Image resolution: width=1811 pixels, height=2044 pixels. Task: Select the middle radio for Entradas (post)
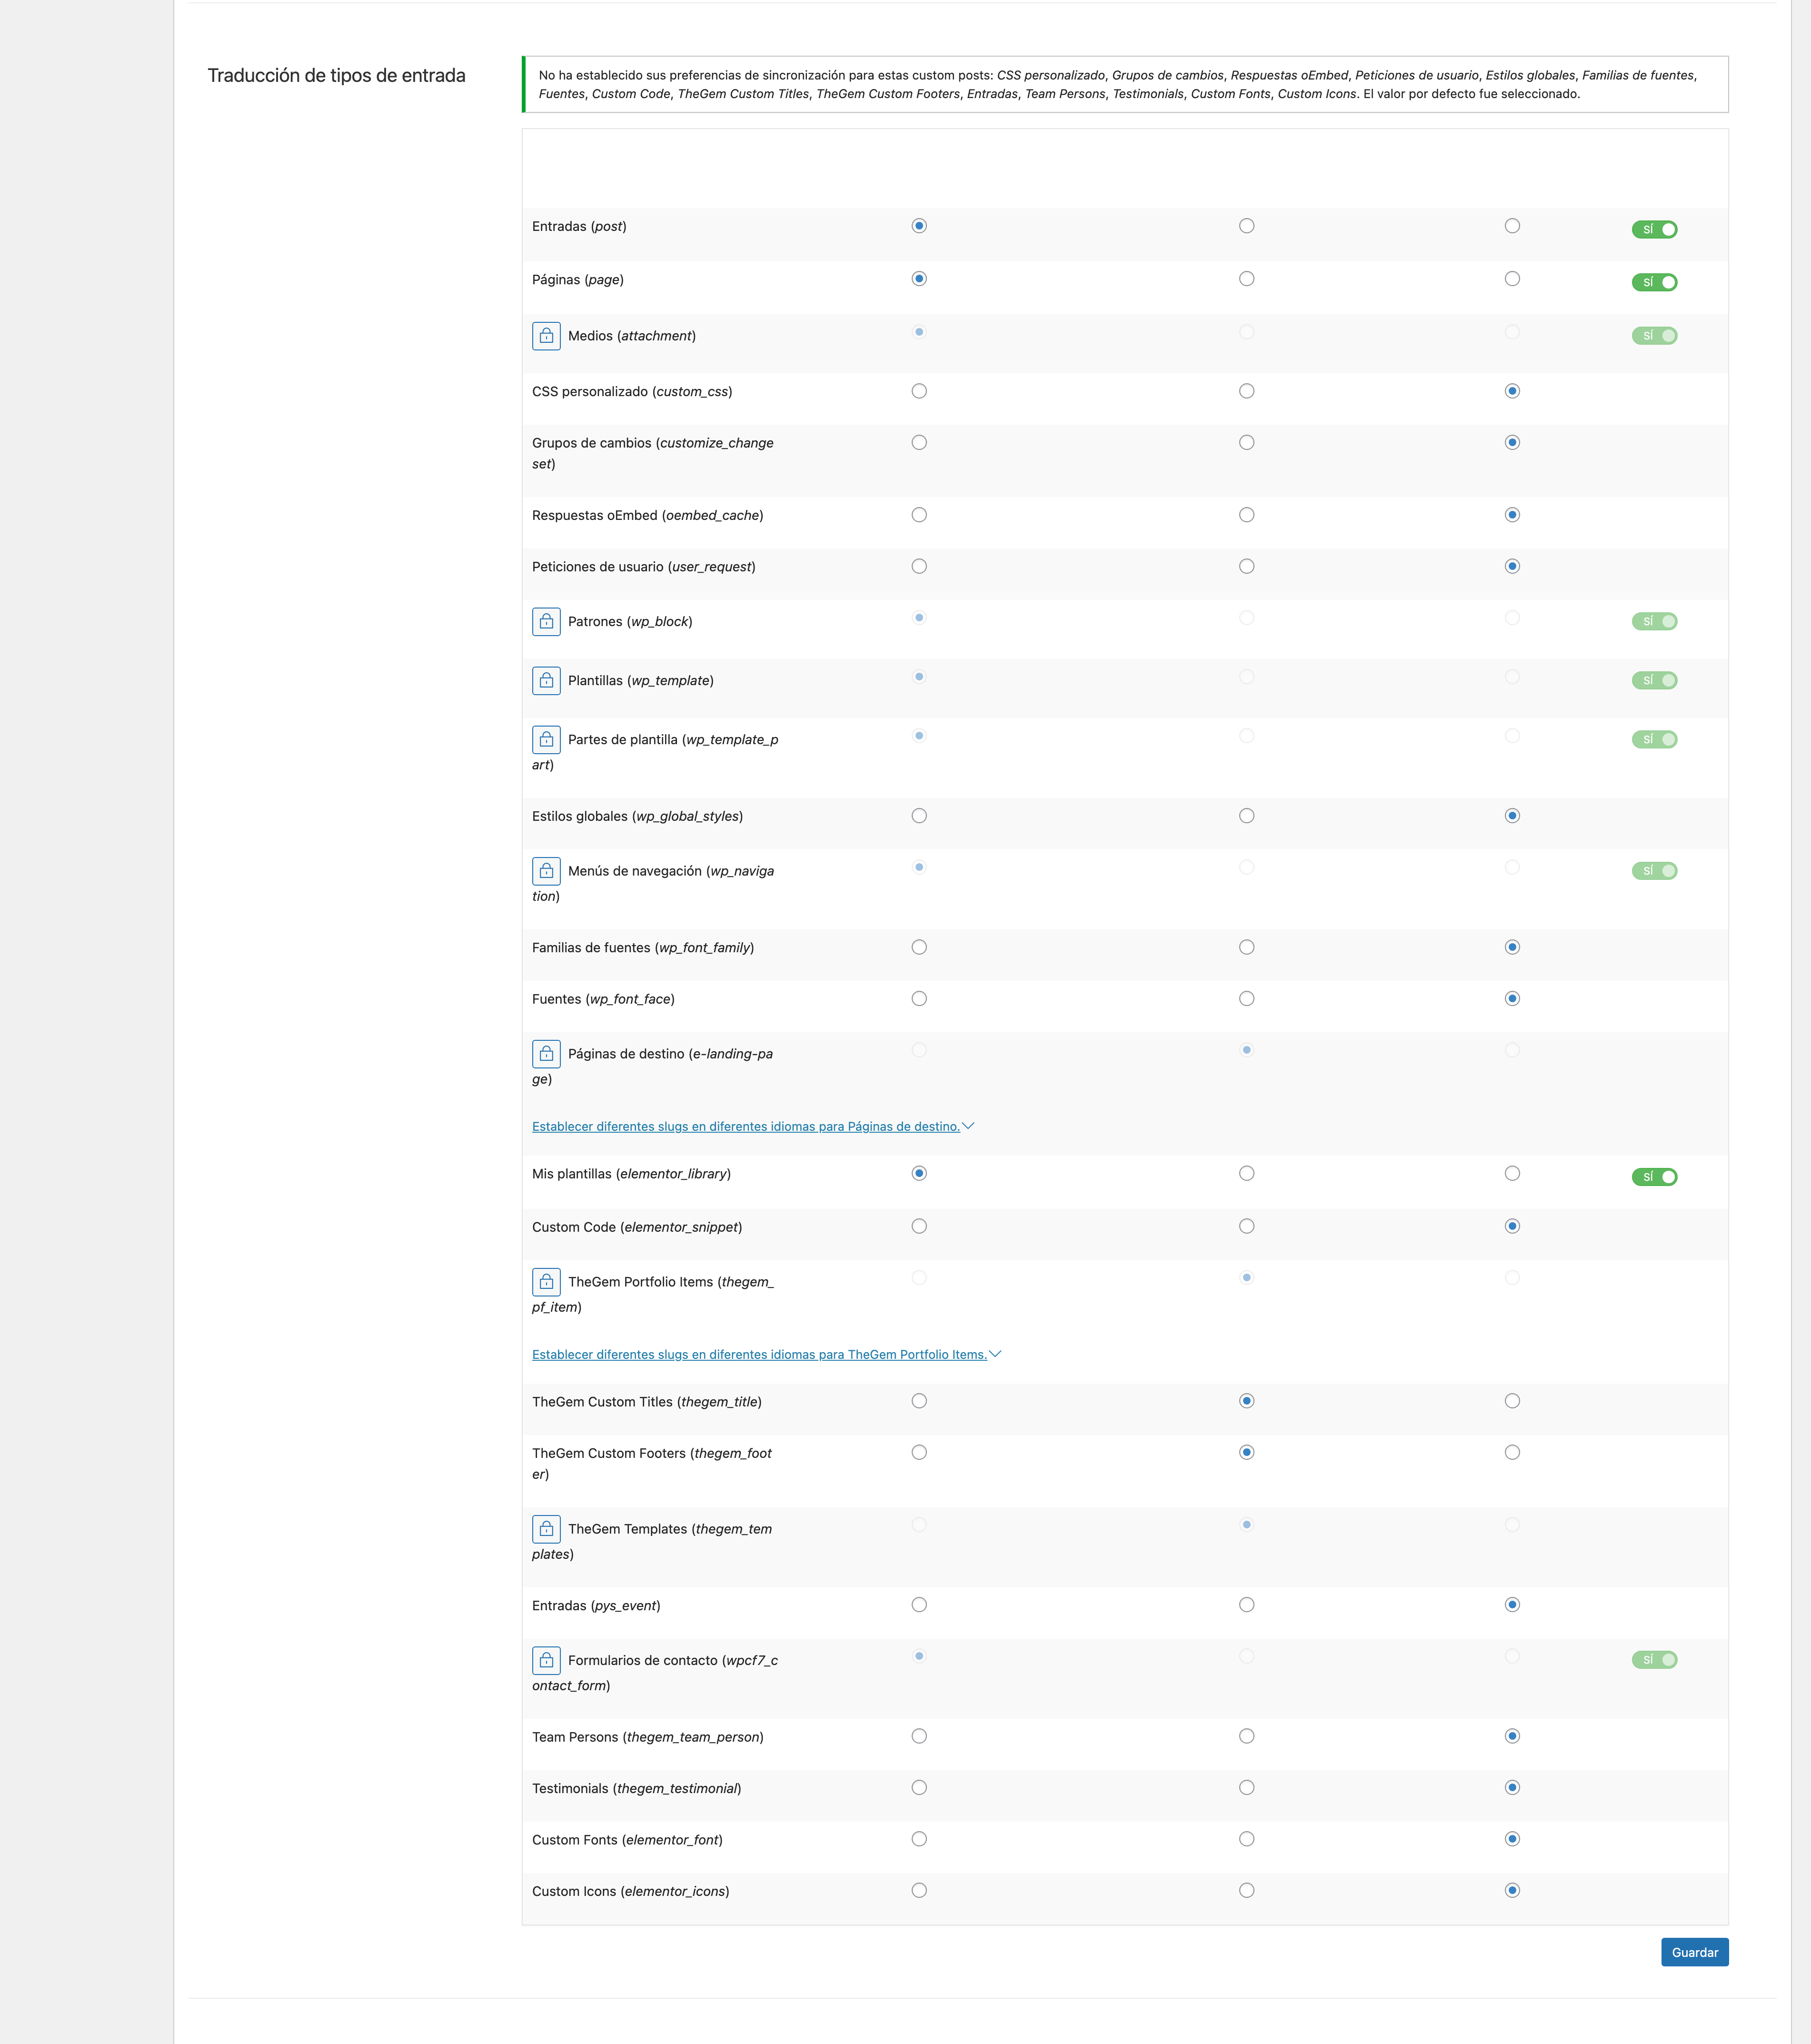pos(1246,226)
